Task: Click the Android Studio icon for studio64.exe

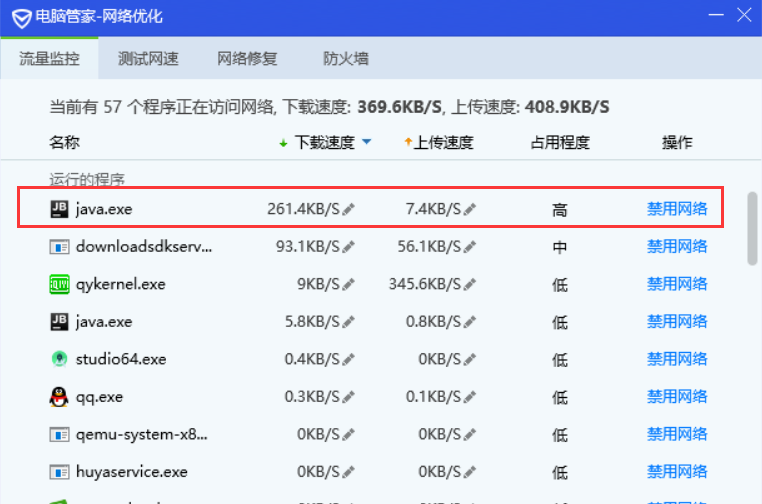Action: tap(59, 359)
